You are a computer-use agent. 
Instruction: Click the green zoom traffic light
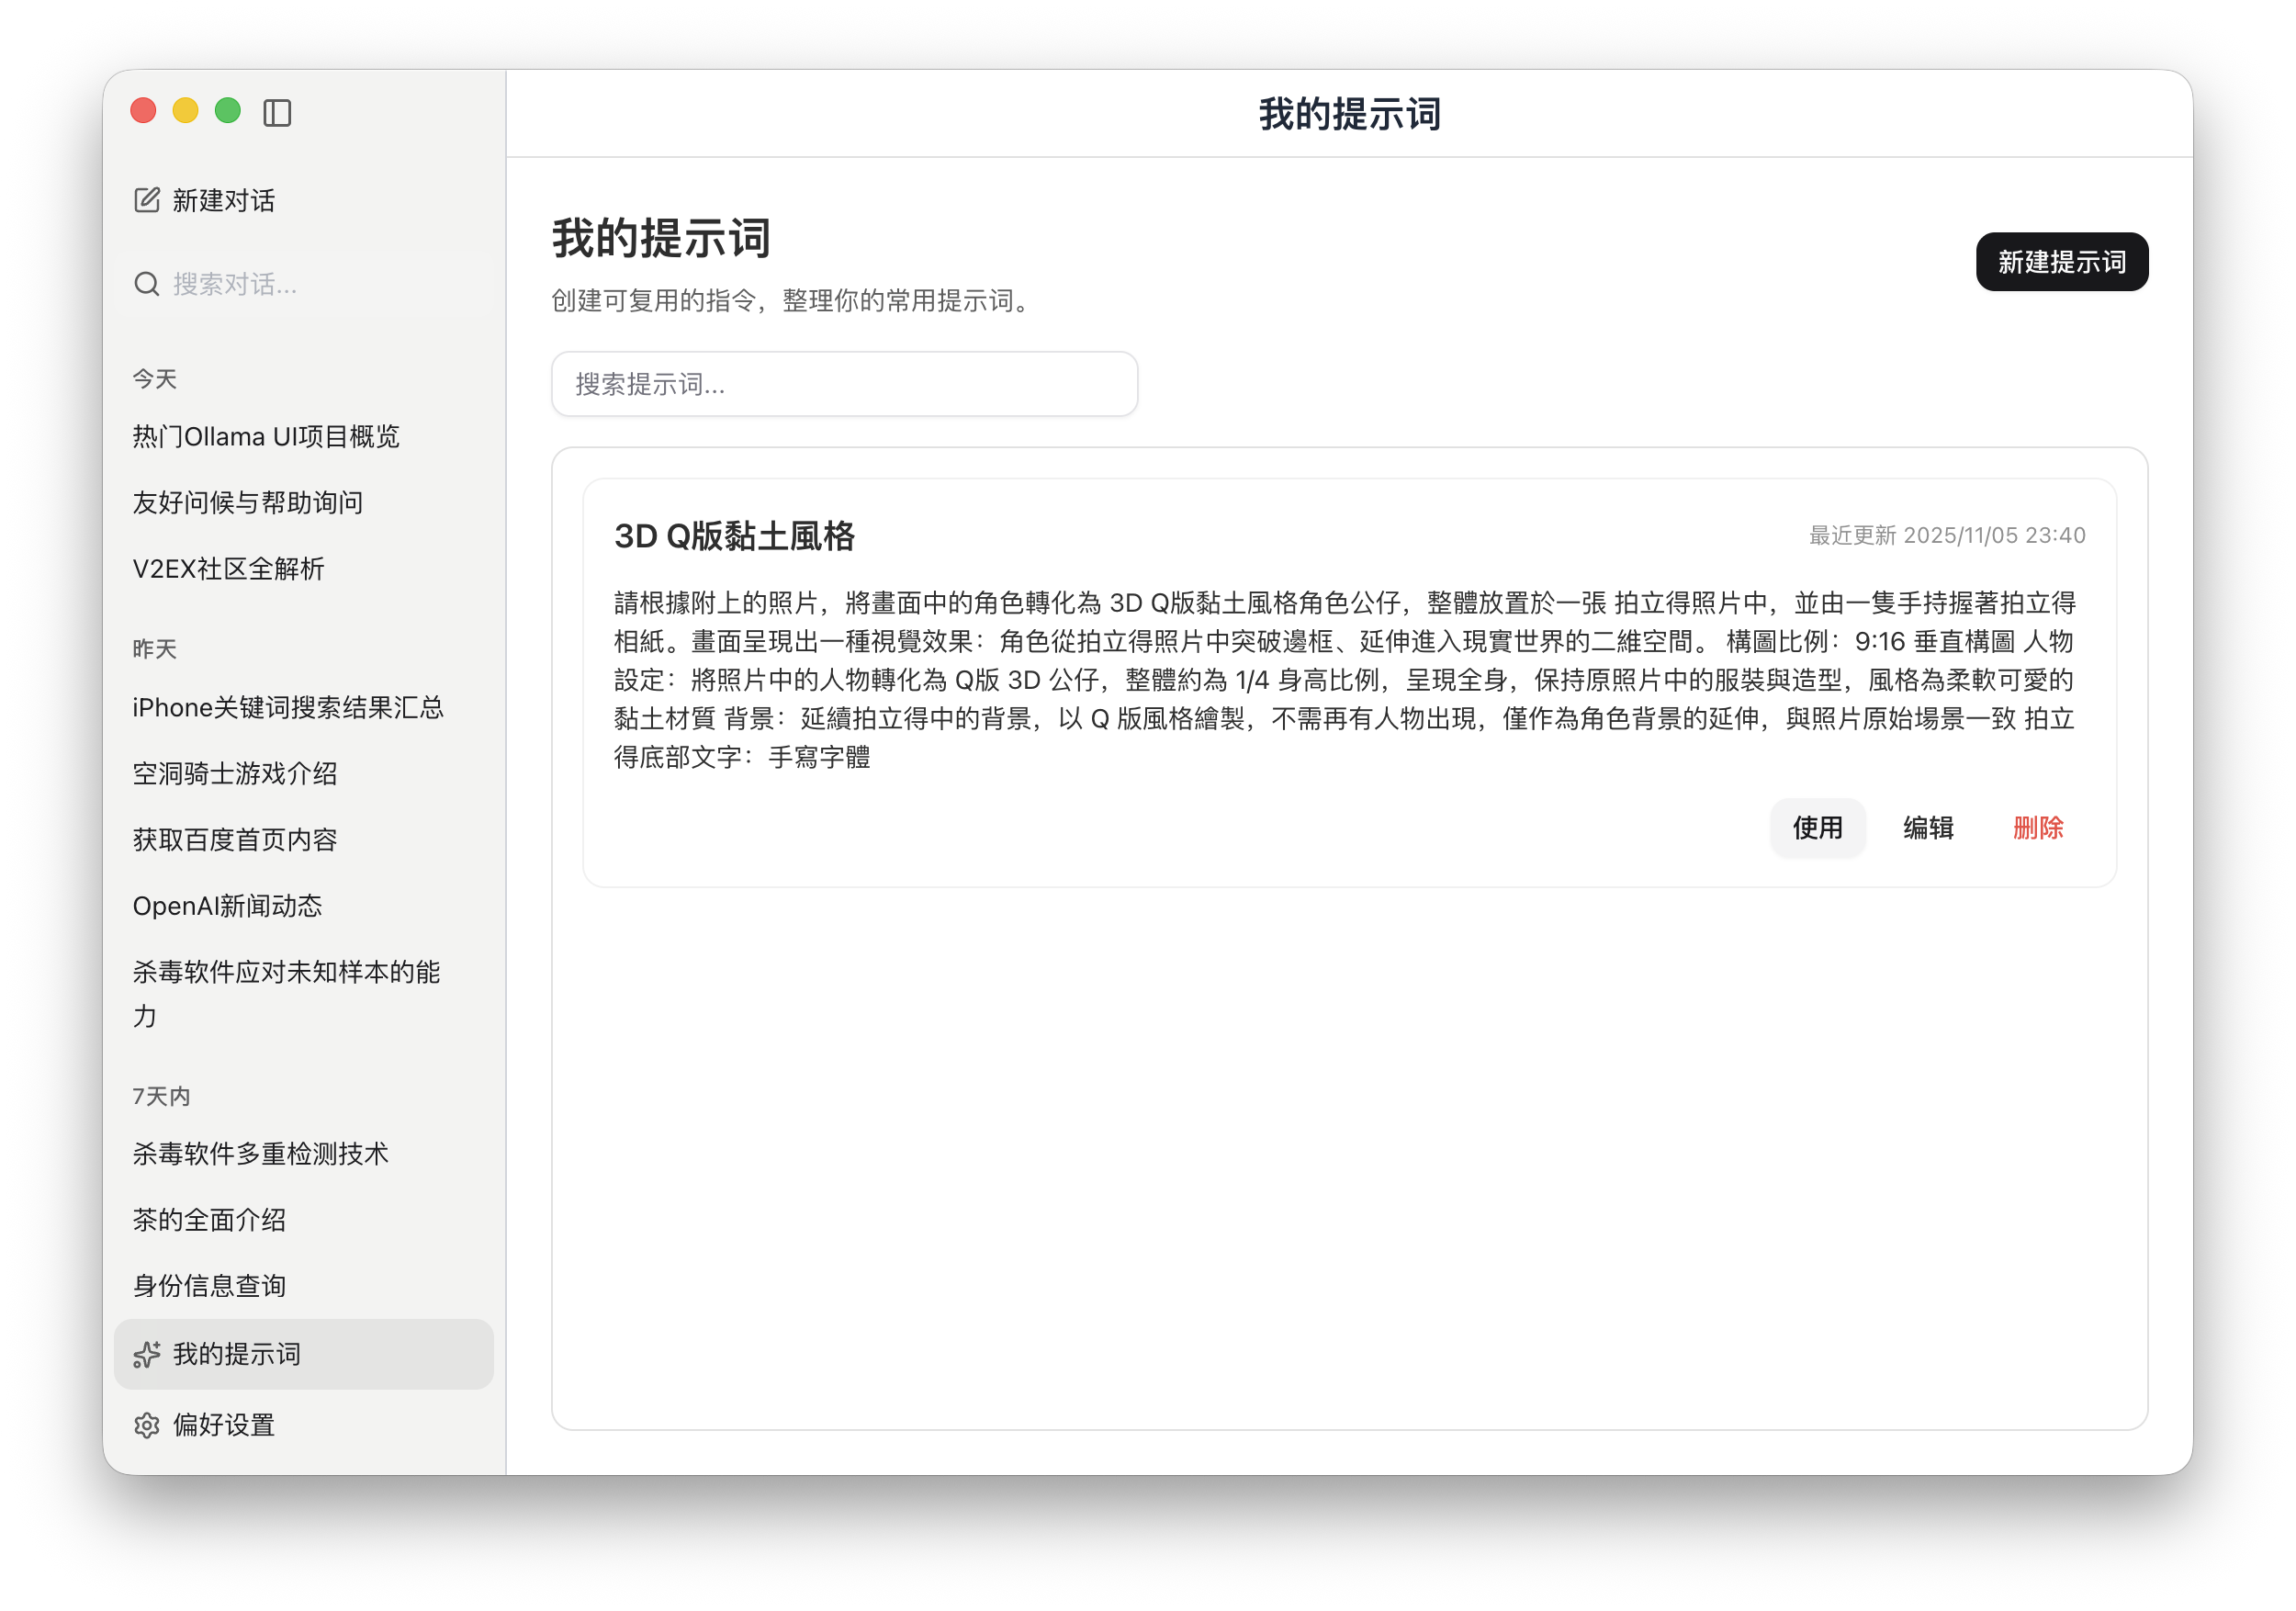[x=229, y=110]
